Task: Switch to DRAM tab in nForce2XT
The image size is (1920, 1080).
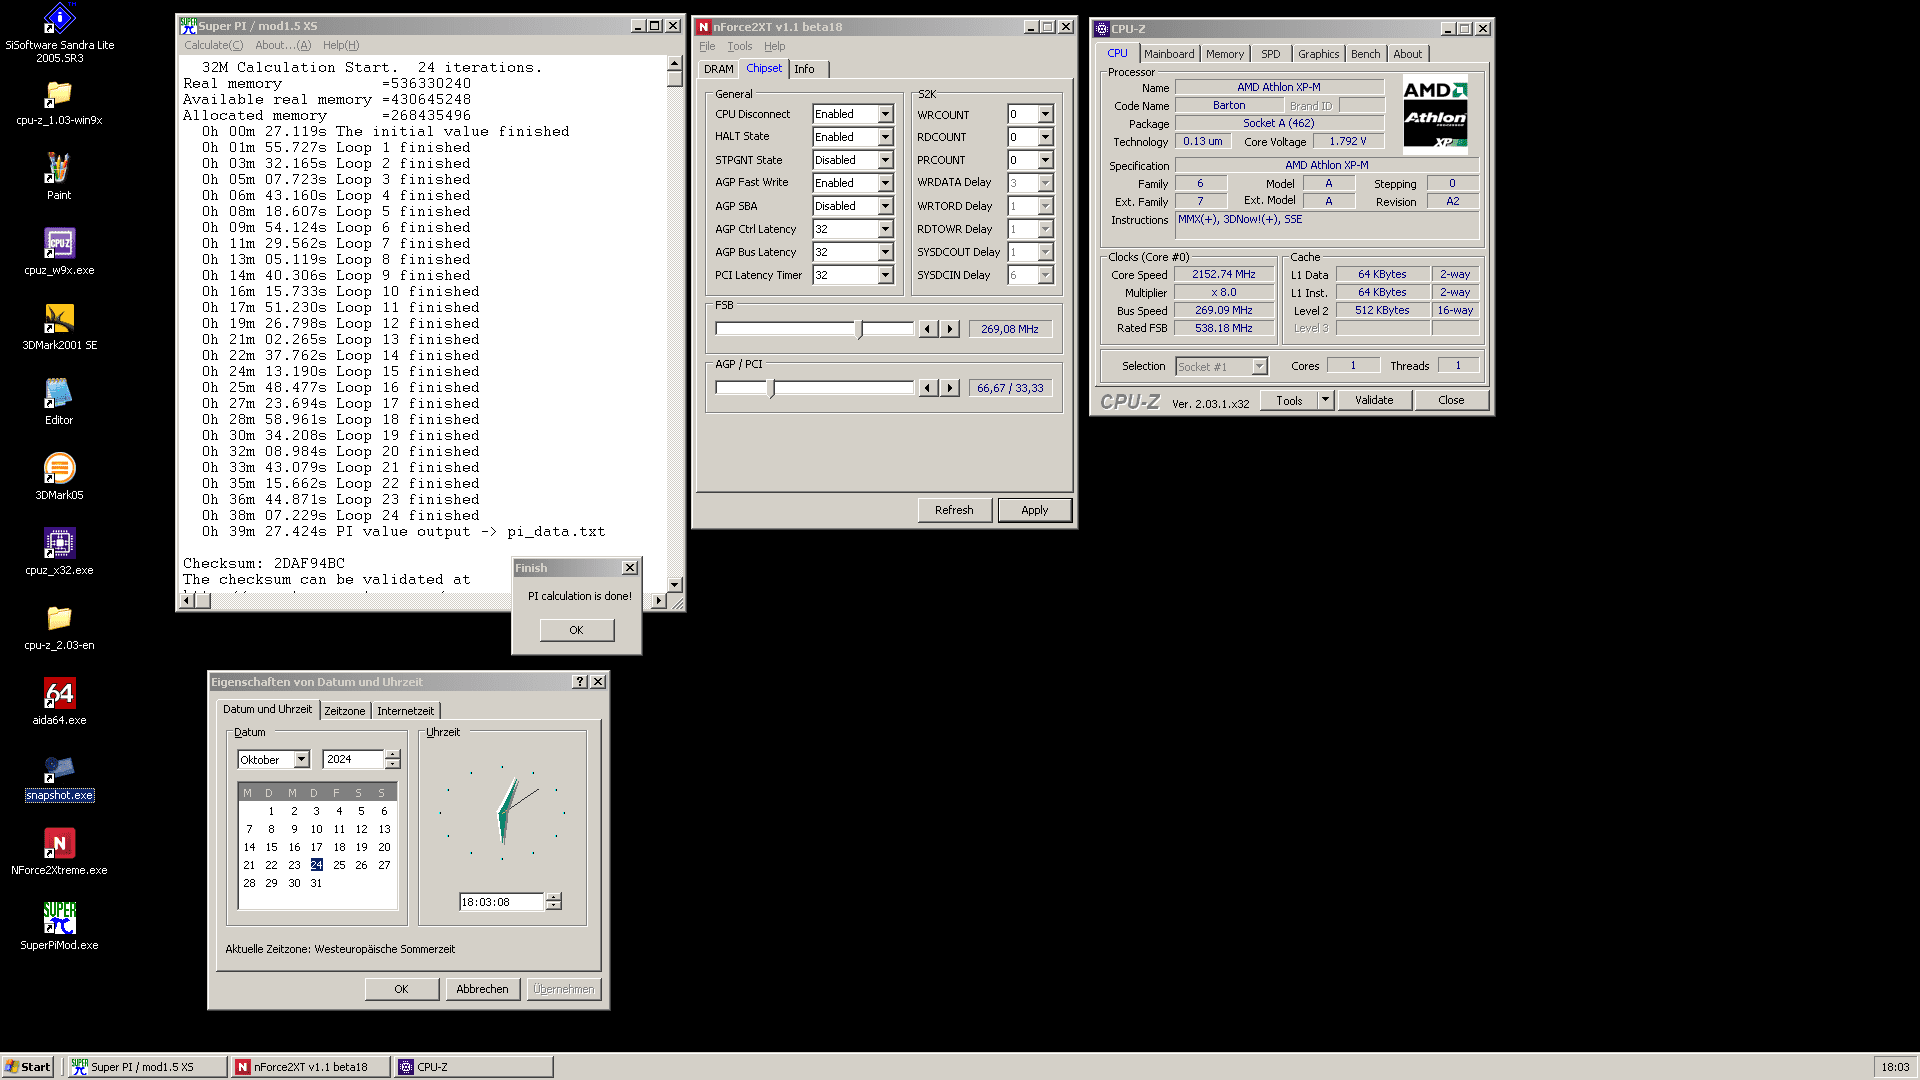Action: [x=718, y=69]
